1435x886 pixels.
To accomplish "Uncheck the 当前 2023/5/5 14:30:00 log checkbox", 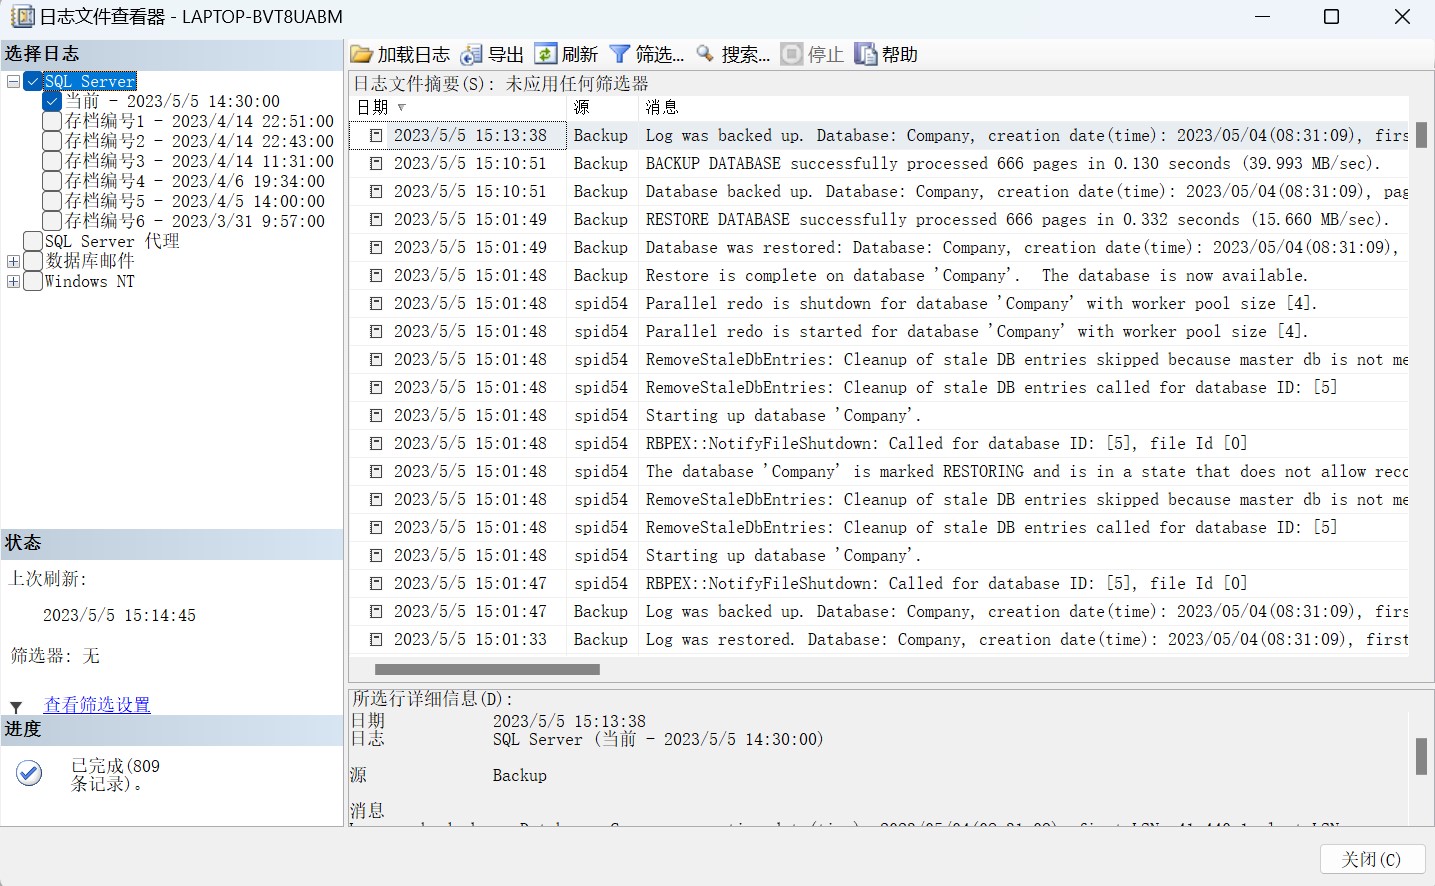I will 52,101.
